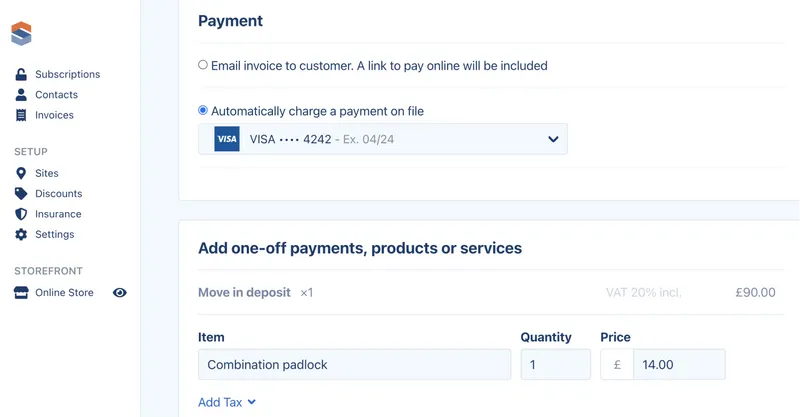Click the Invoices receipt icon
The width and height of the screenshot is (800, 417).
pos(21,115)
